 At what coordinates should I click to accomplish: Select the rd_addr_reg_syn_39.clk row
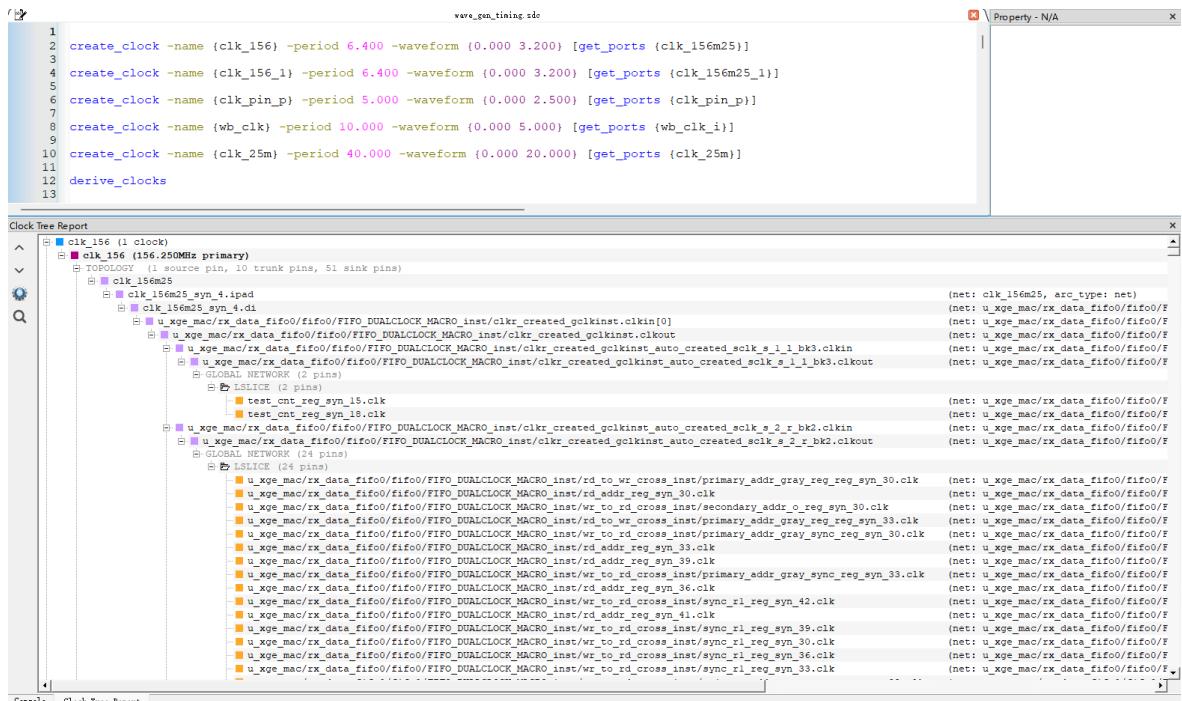pyautogui.click(x=481, y=561)
